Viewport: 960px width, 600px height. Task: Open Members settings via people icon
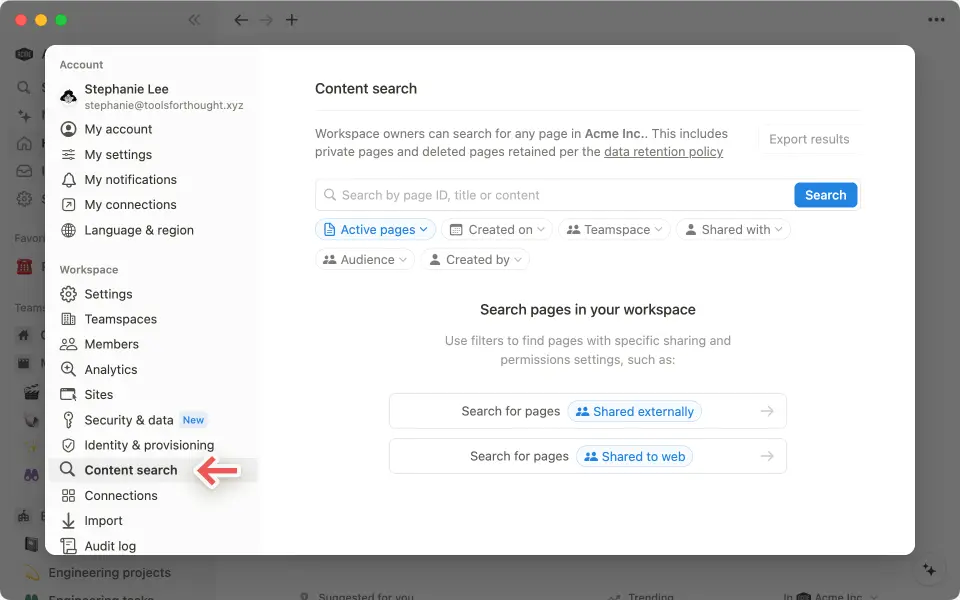69,344
